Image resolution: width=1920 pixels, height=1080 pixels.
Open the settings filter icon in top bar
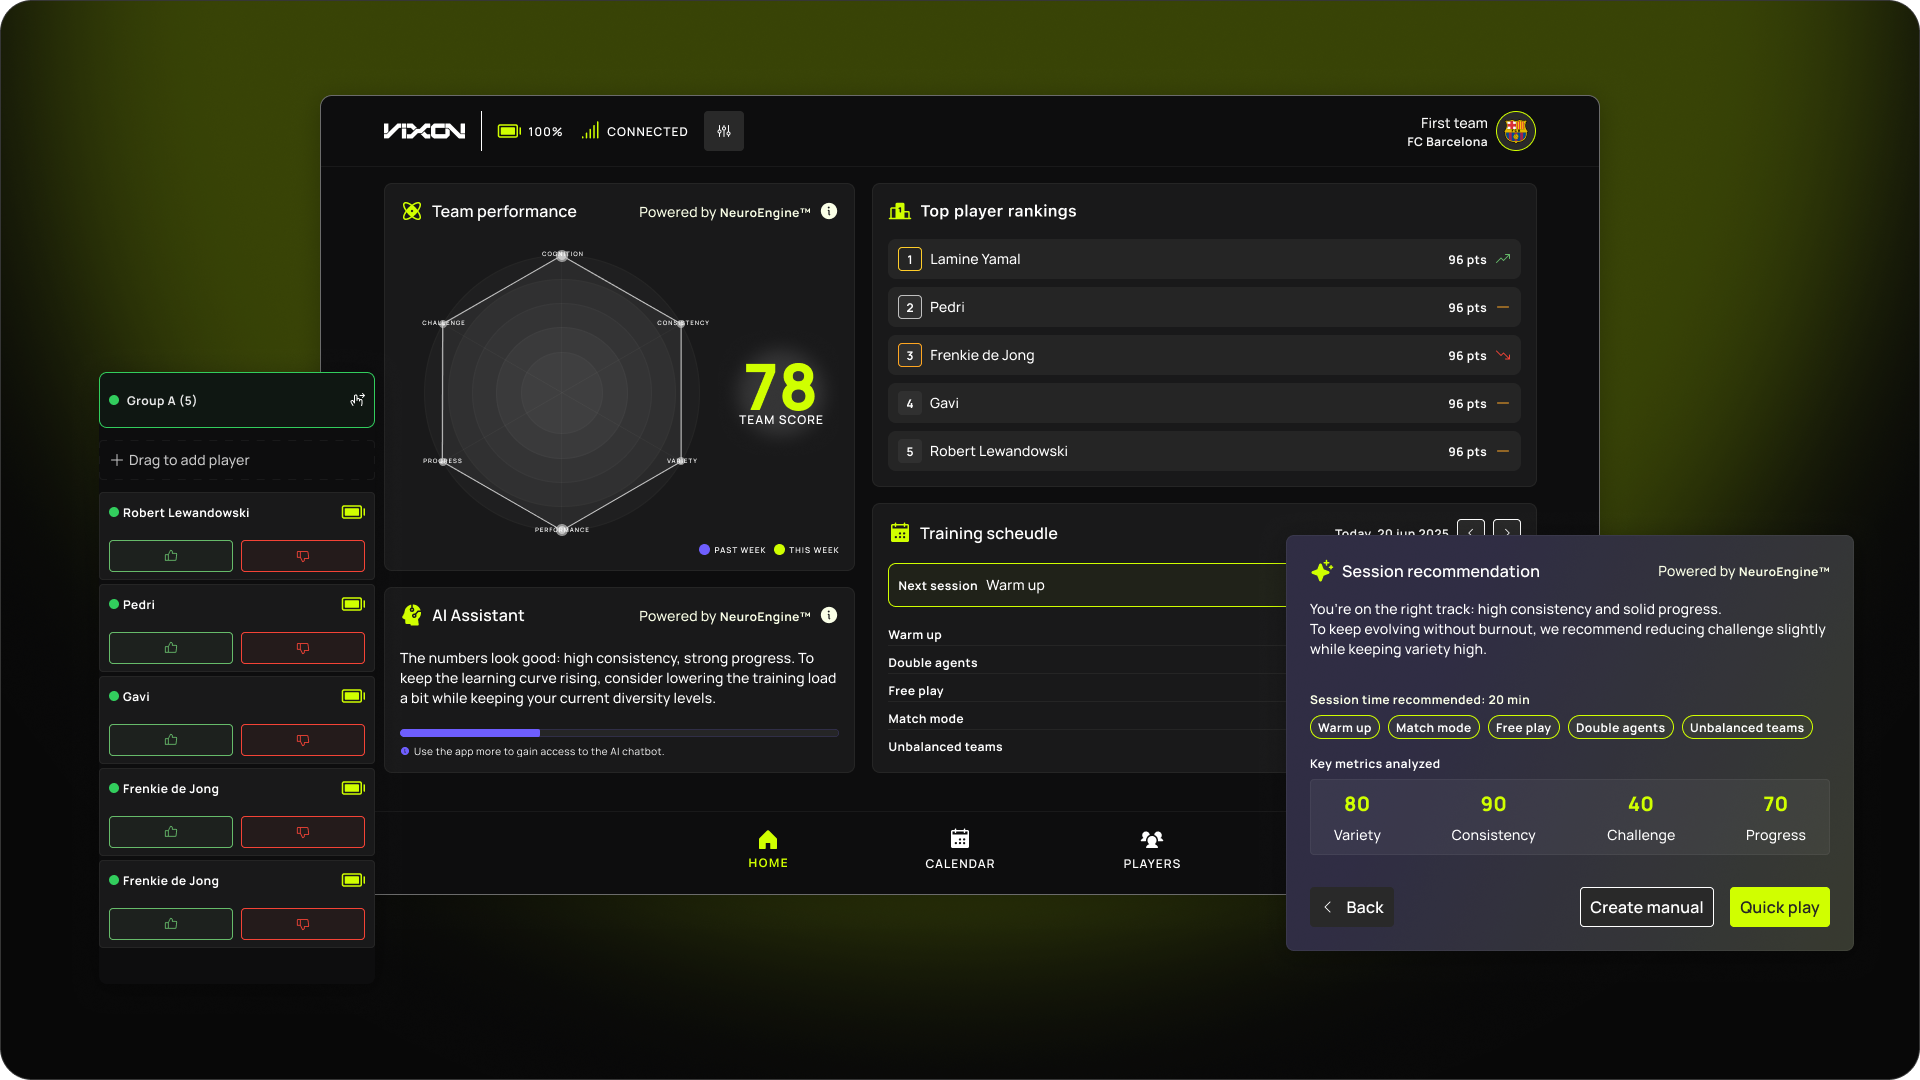coord(723,131)
